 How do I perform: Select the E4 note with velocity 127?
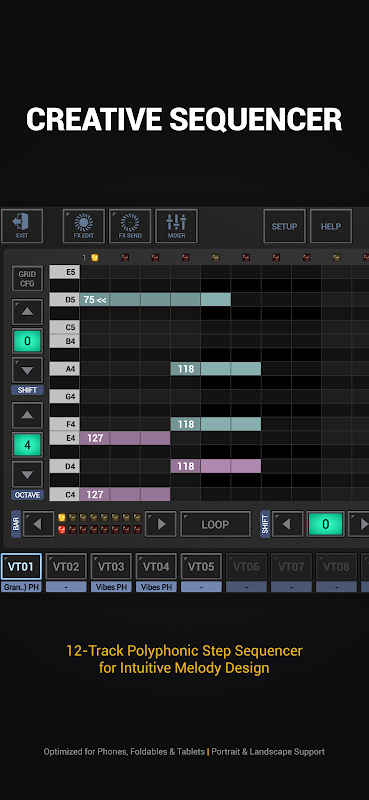tap(125, 438)
